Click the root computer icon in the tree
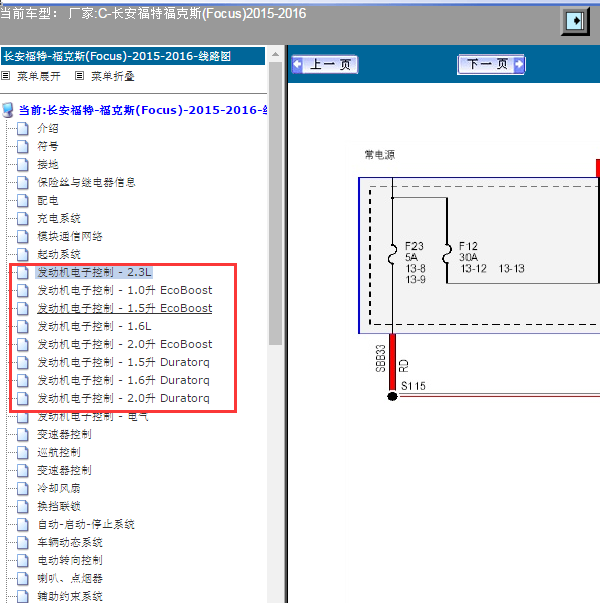The image size is (600, 603). point(8,110)
